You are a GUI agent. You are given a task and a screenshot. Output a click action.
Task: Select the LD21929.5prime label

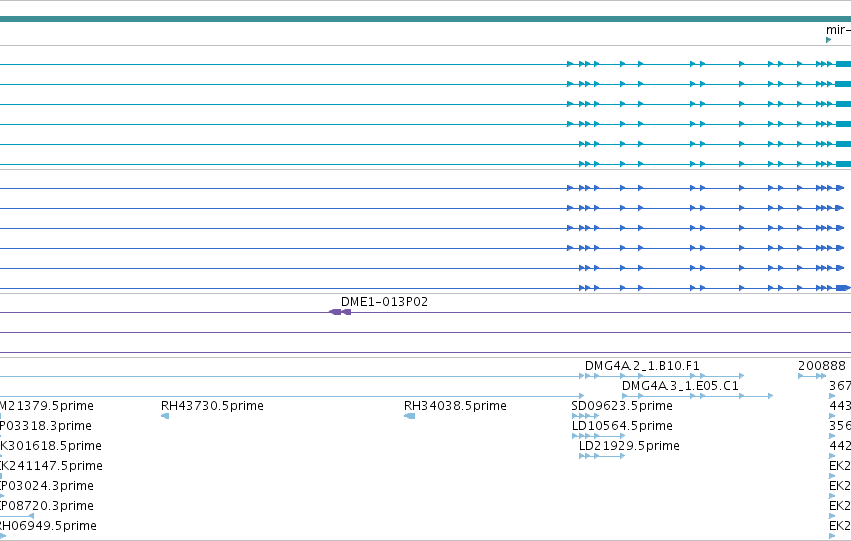tap(629, 446)
